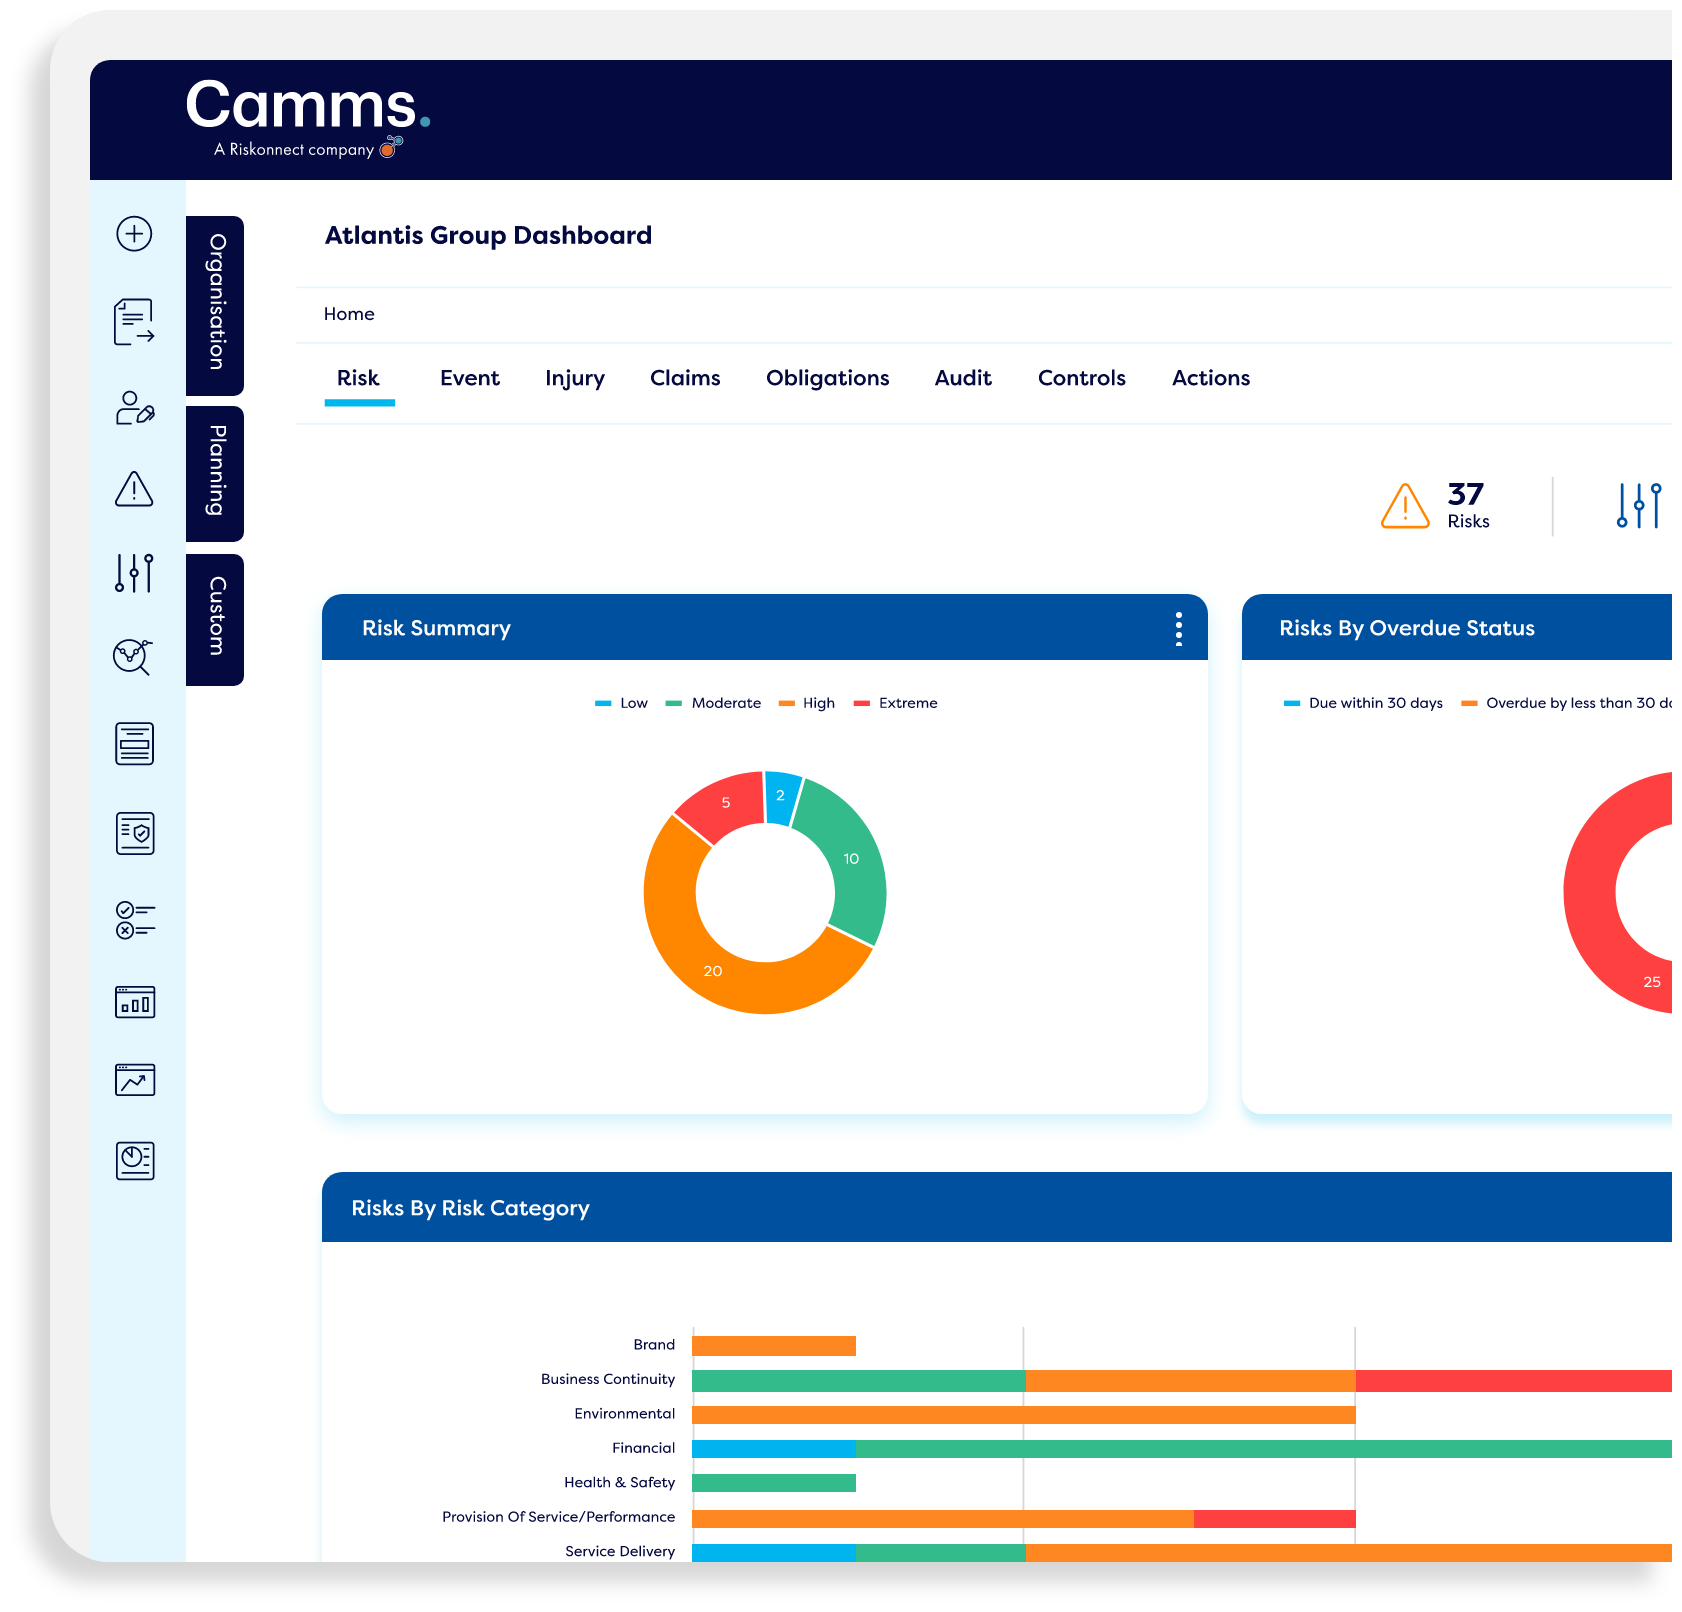This screenshot has height=1612, width=1682.
Task: Click the Home breadcrumb link
Action: [x=349, y=314]
